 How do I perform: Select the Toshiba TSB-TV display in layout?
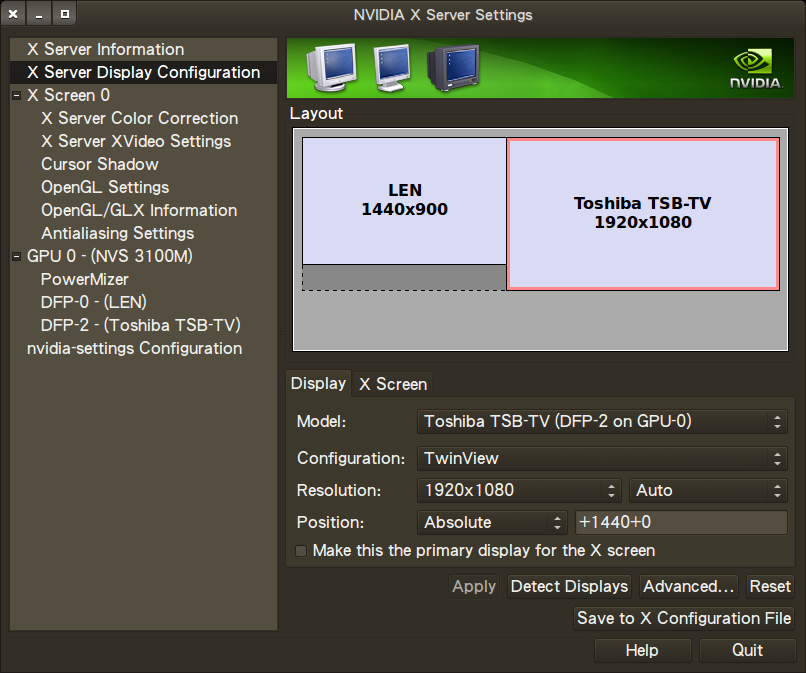click(x=643, y=213)
